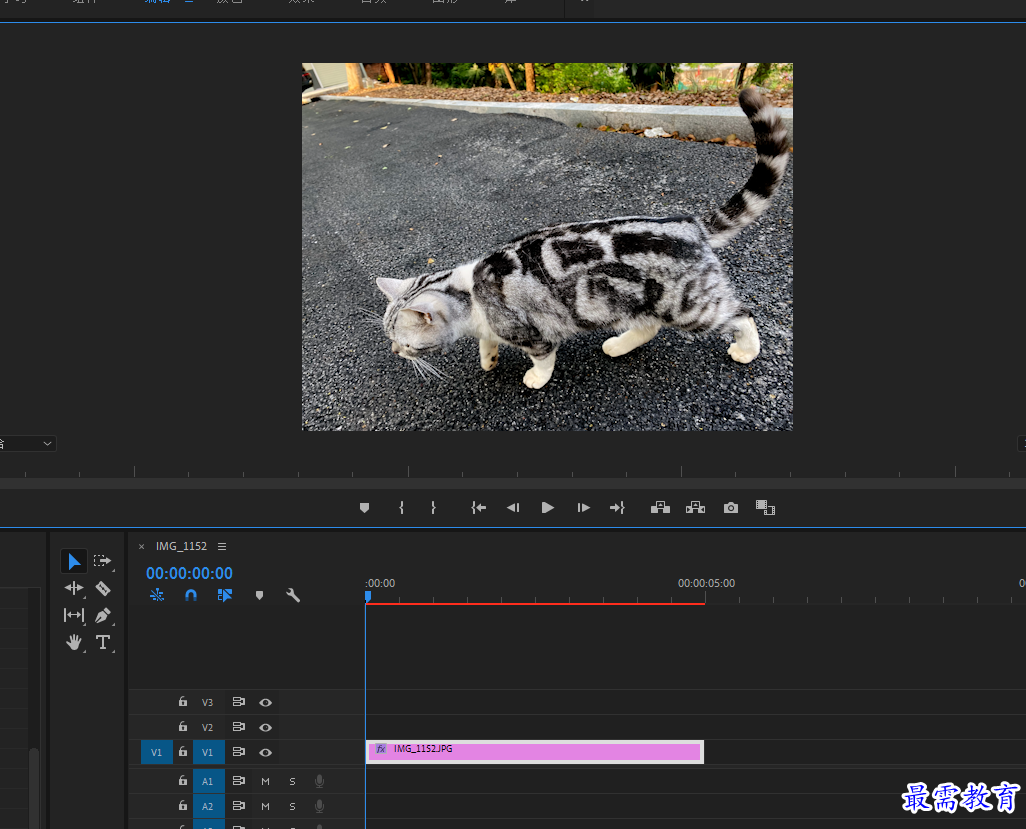The height and width of the screenshot is (829, 1026).
Task: Select the Razor tool
Action: [103, 588]
